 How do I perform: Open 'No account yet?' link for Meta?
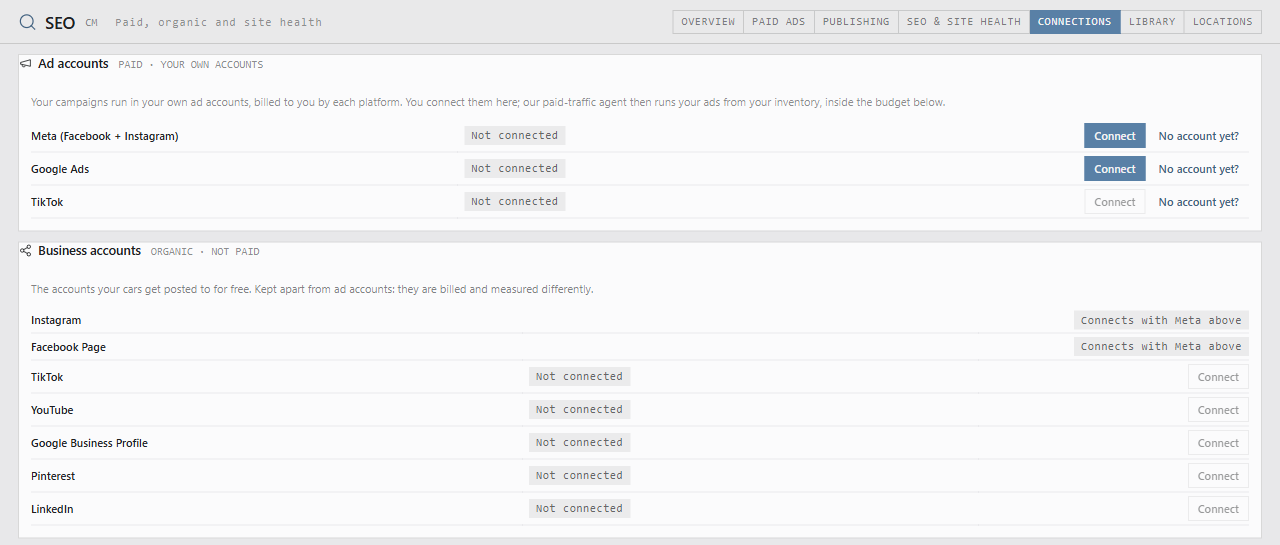(x=1199, y=136)
